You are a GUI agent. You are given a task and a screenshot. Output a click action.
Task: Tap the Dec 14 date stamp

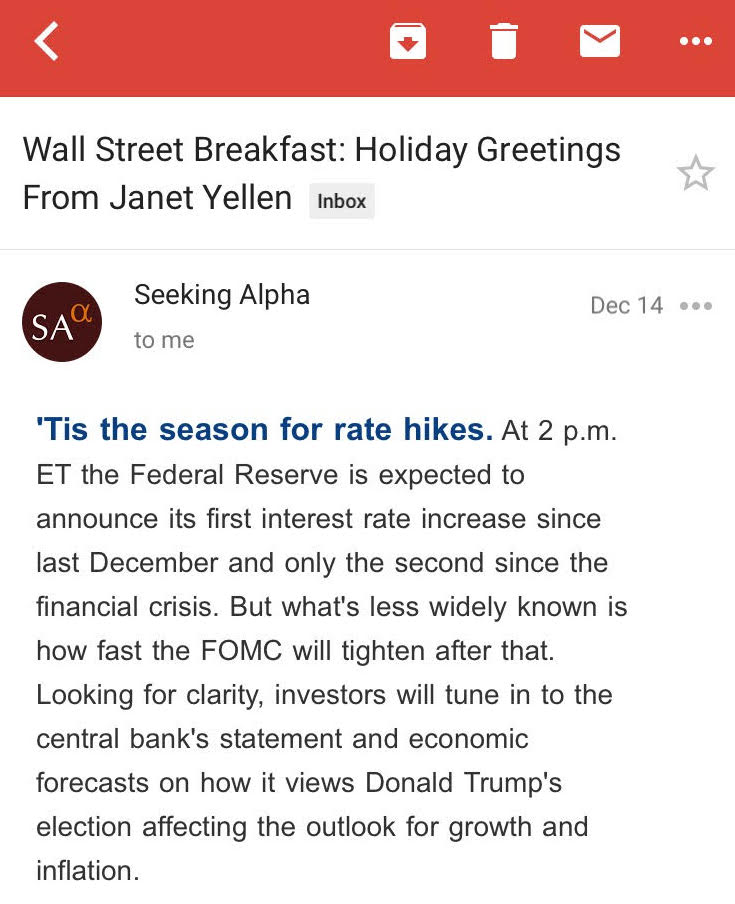pos(627,306)
